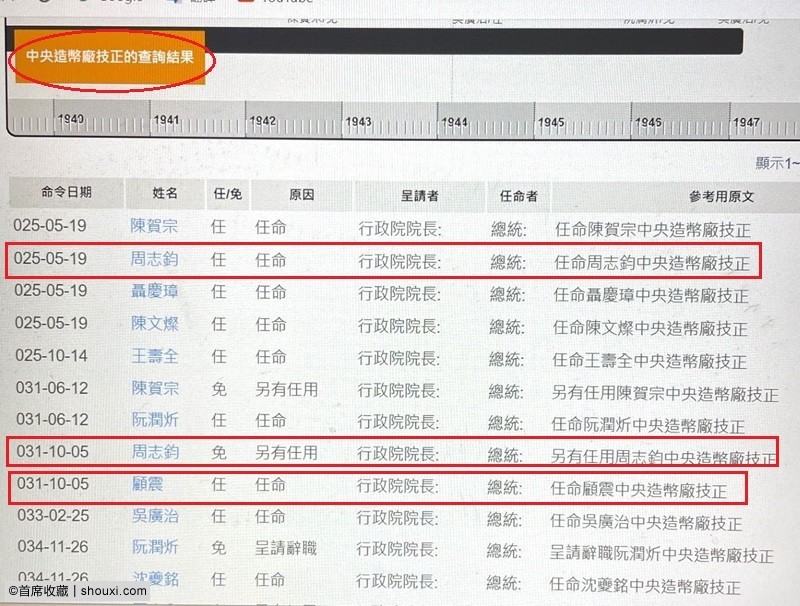Click the 1941 mark on the timeline
This screenshot has width=800, height=606.
tap(166, 120)
